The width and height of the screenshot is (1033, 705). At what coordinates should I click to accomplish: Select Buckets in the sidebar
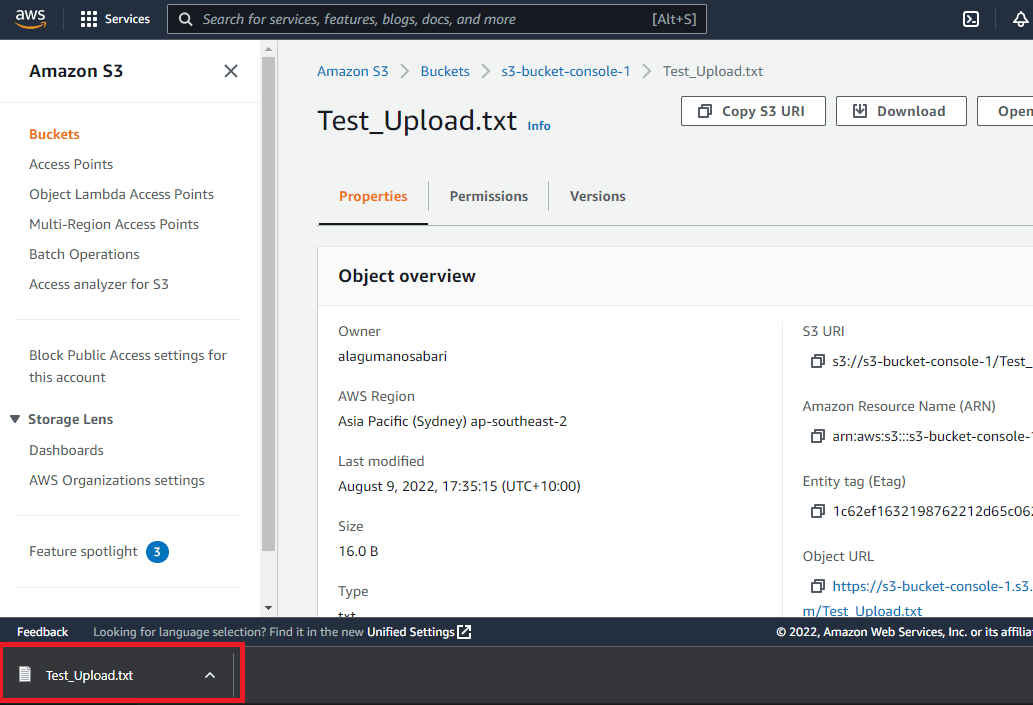click(x=54, y=134)
